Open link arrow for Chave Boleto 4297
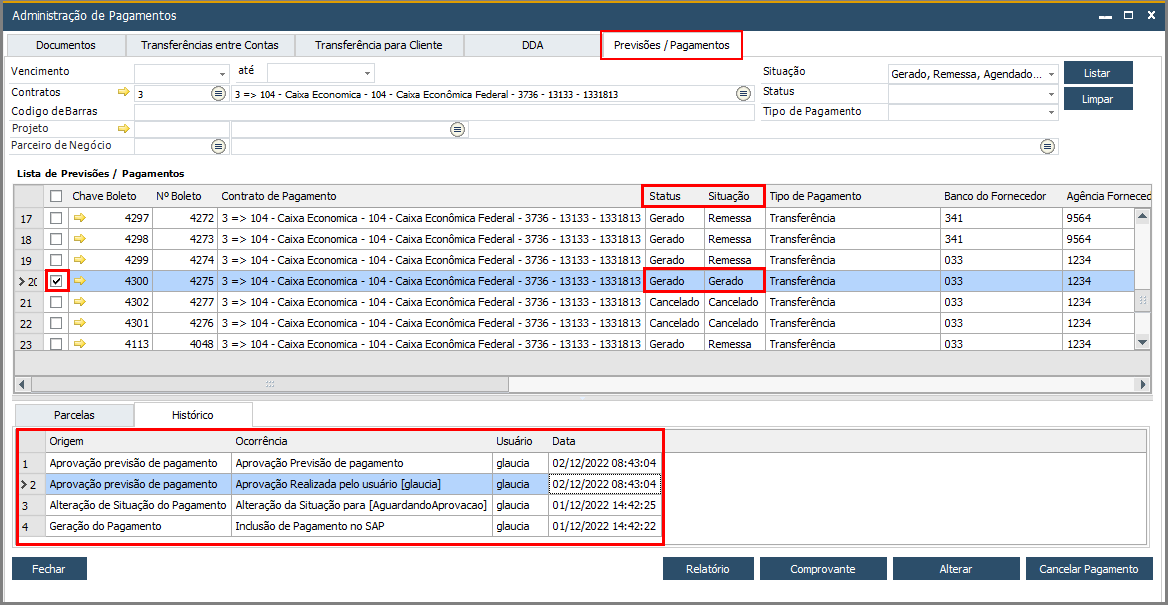This screenshot has height=605, width=1168. pos(80,218)
